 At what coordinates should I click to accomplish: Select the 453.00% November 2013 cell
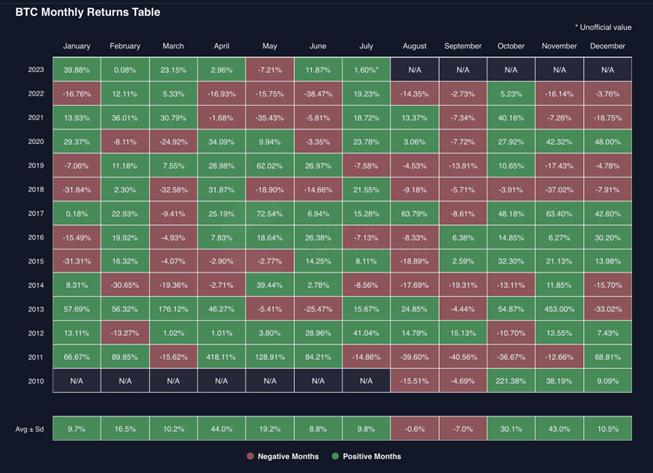click(x=560, y=308)
